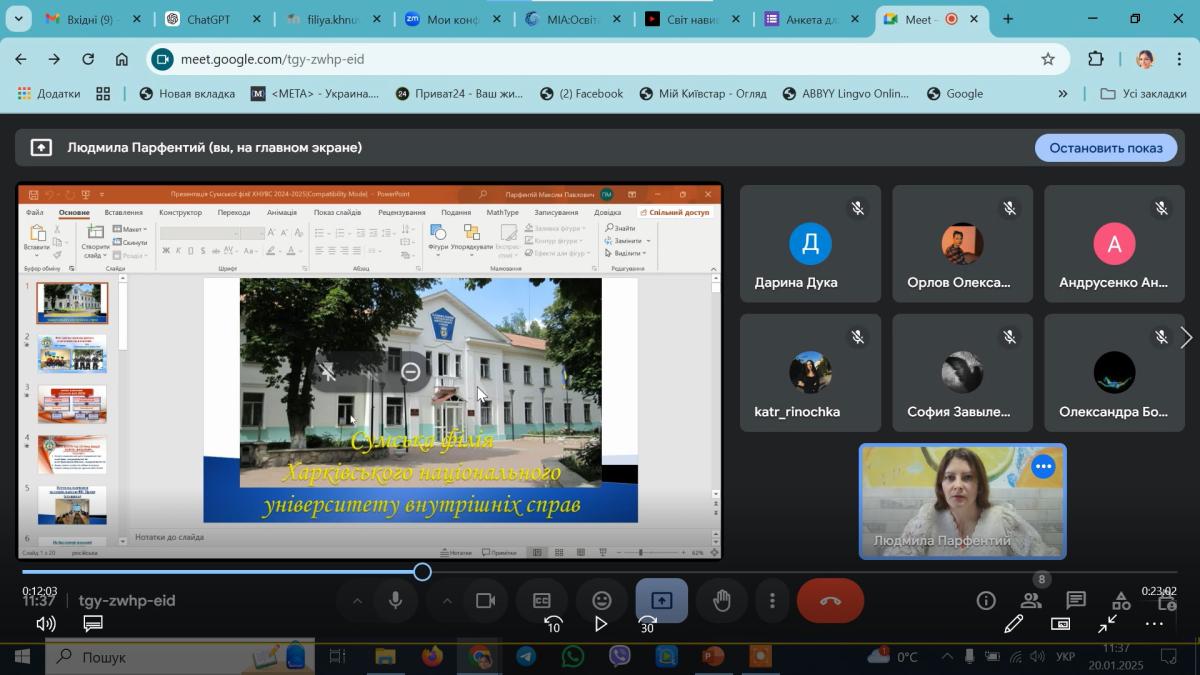This screenshot has height=675, width=1200.
Task: Toggle the raise hand button
Action: [721, 600]
